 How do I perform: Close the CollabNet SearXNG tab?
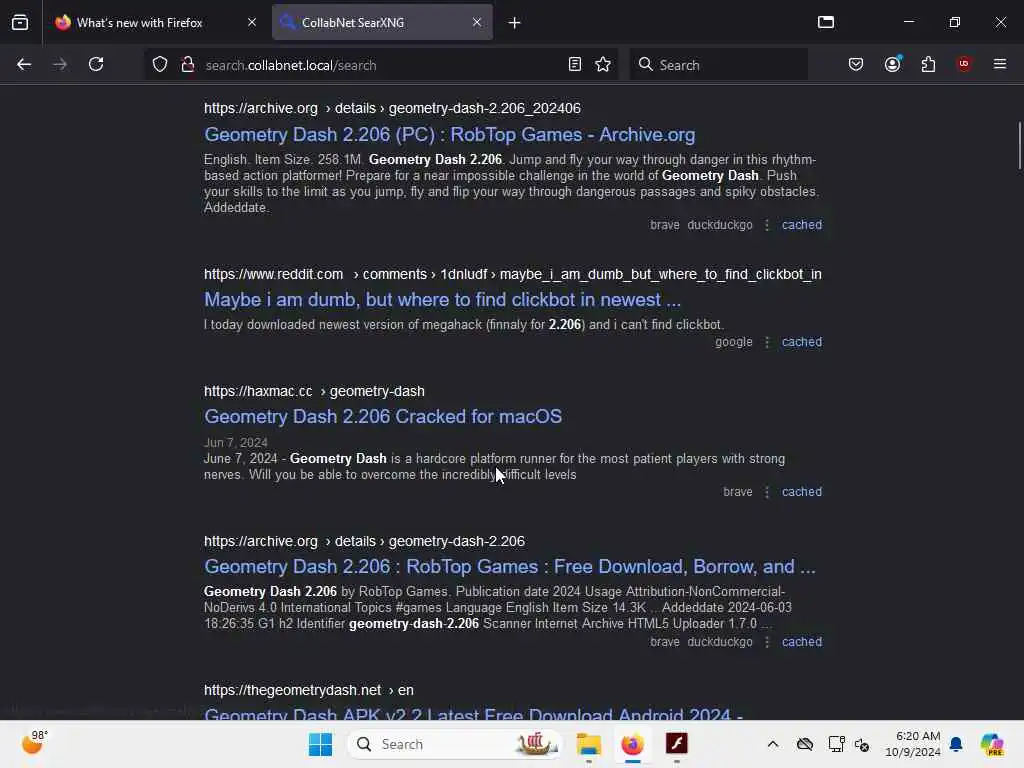477,22
